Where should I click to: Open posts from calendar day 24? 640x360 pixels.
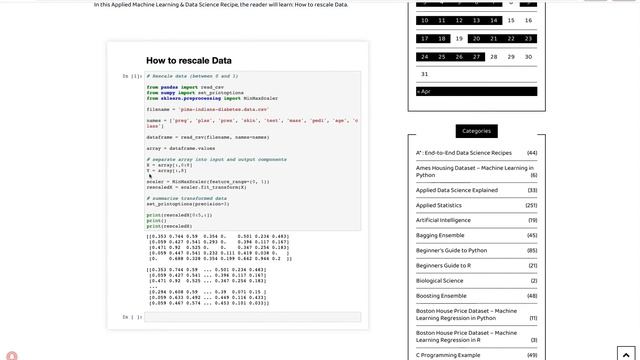click(x=424, y=57)
